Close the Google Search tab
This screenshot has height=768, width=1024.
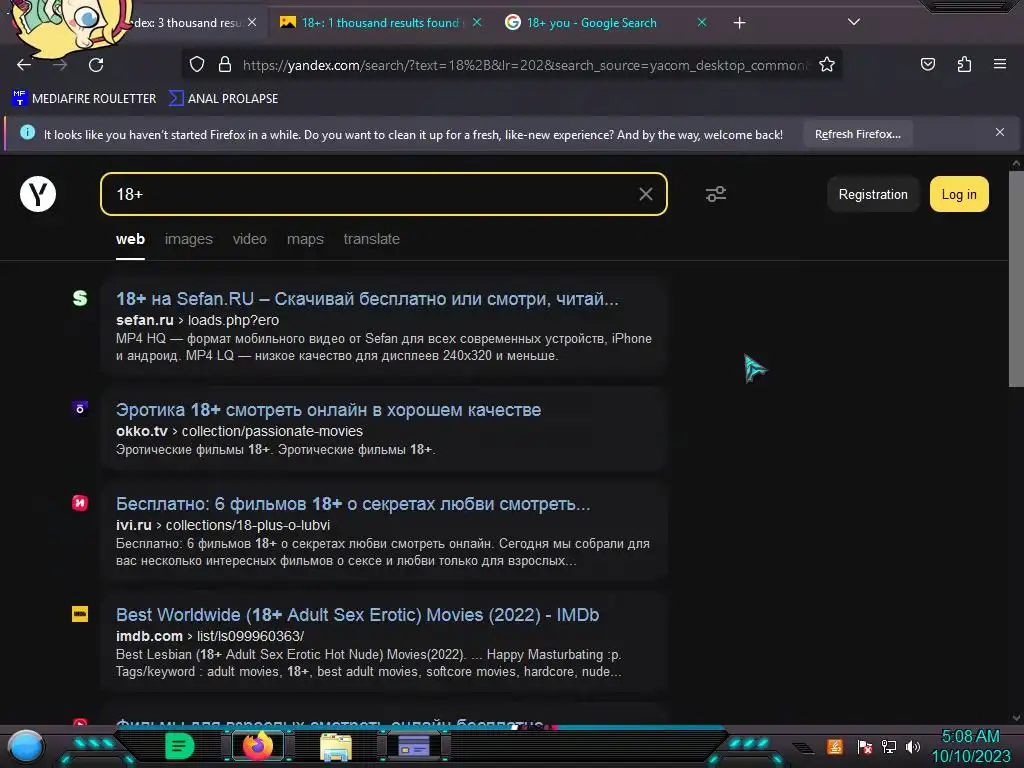coord(702,22)
